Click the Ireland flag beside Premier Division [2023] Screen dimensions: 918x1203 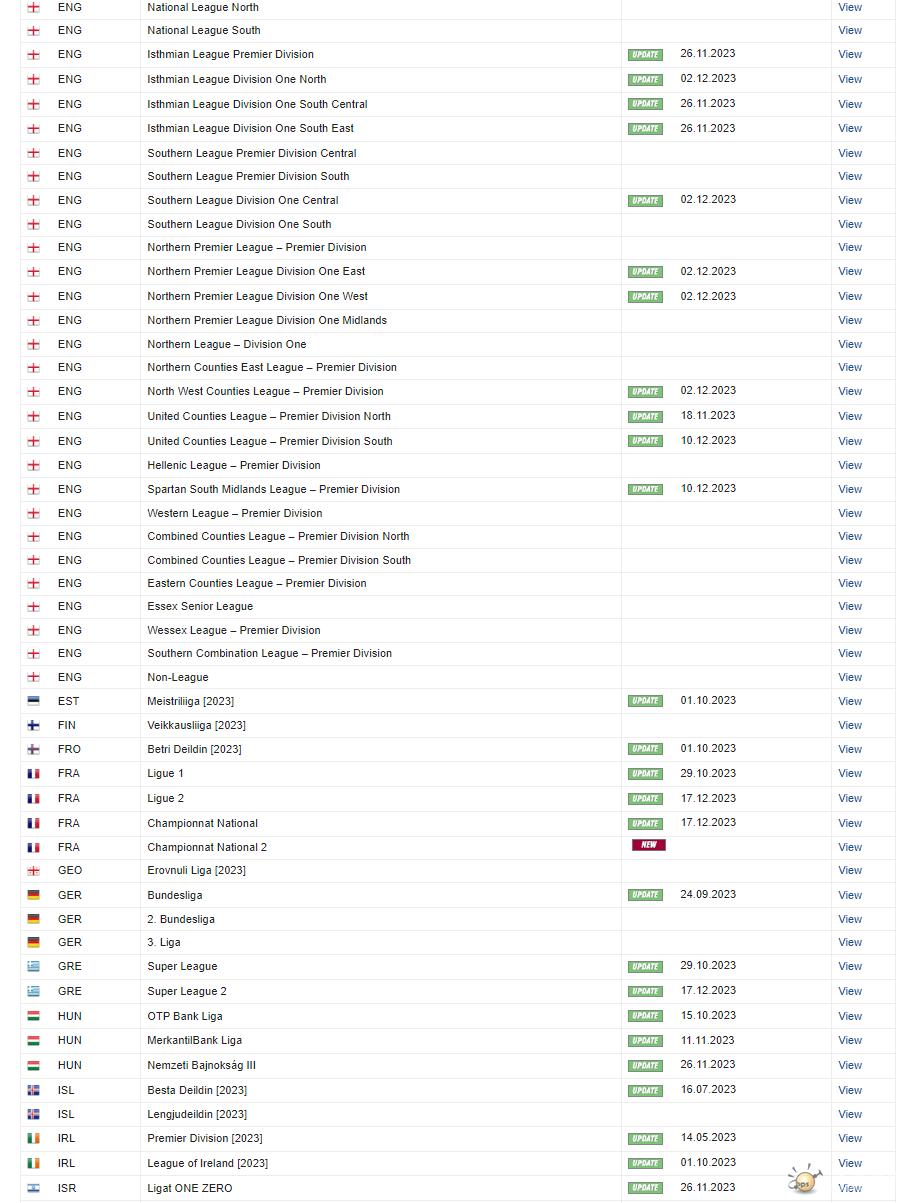[x=34, y=1138]
